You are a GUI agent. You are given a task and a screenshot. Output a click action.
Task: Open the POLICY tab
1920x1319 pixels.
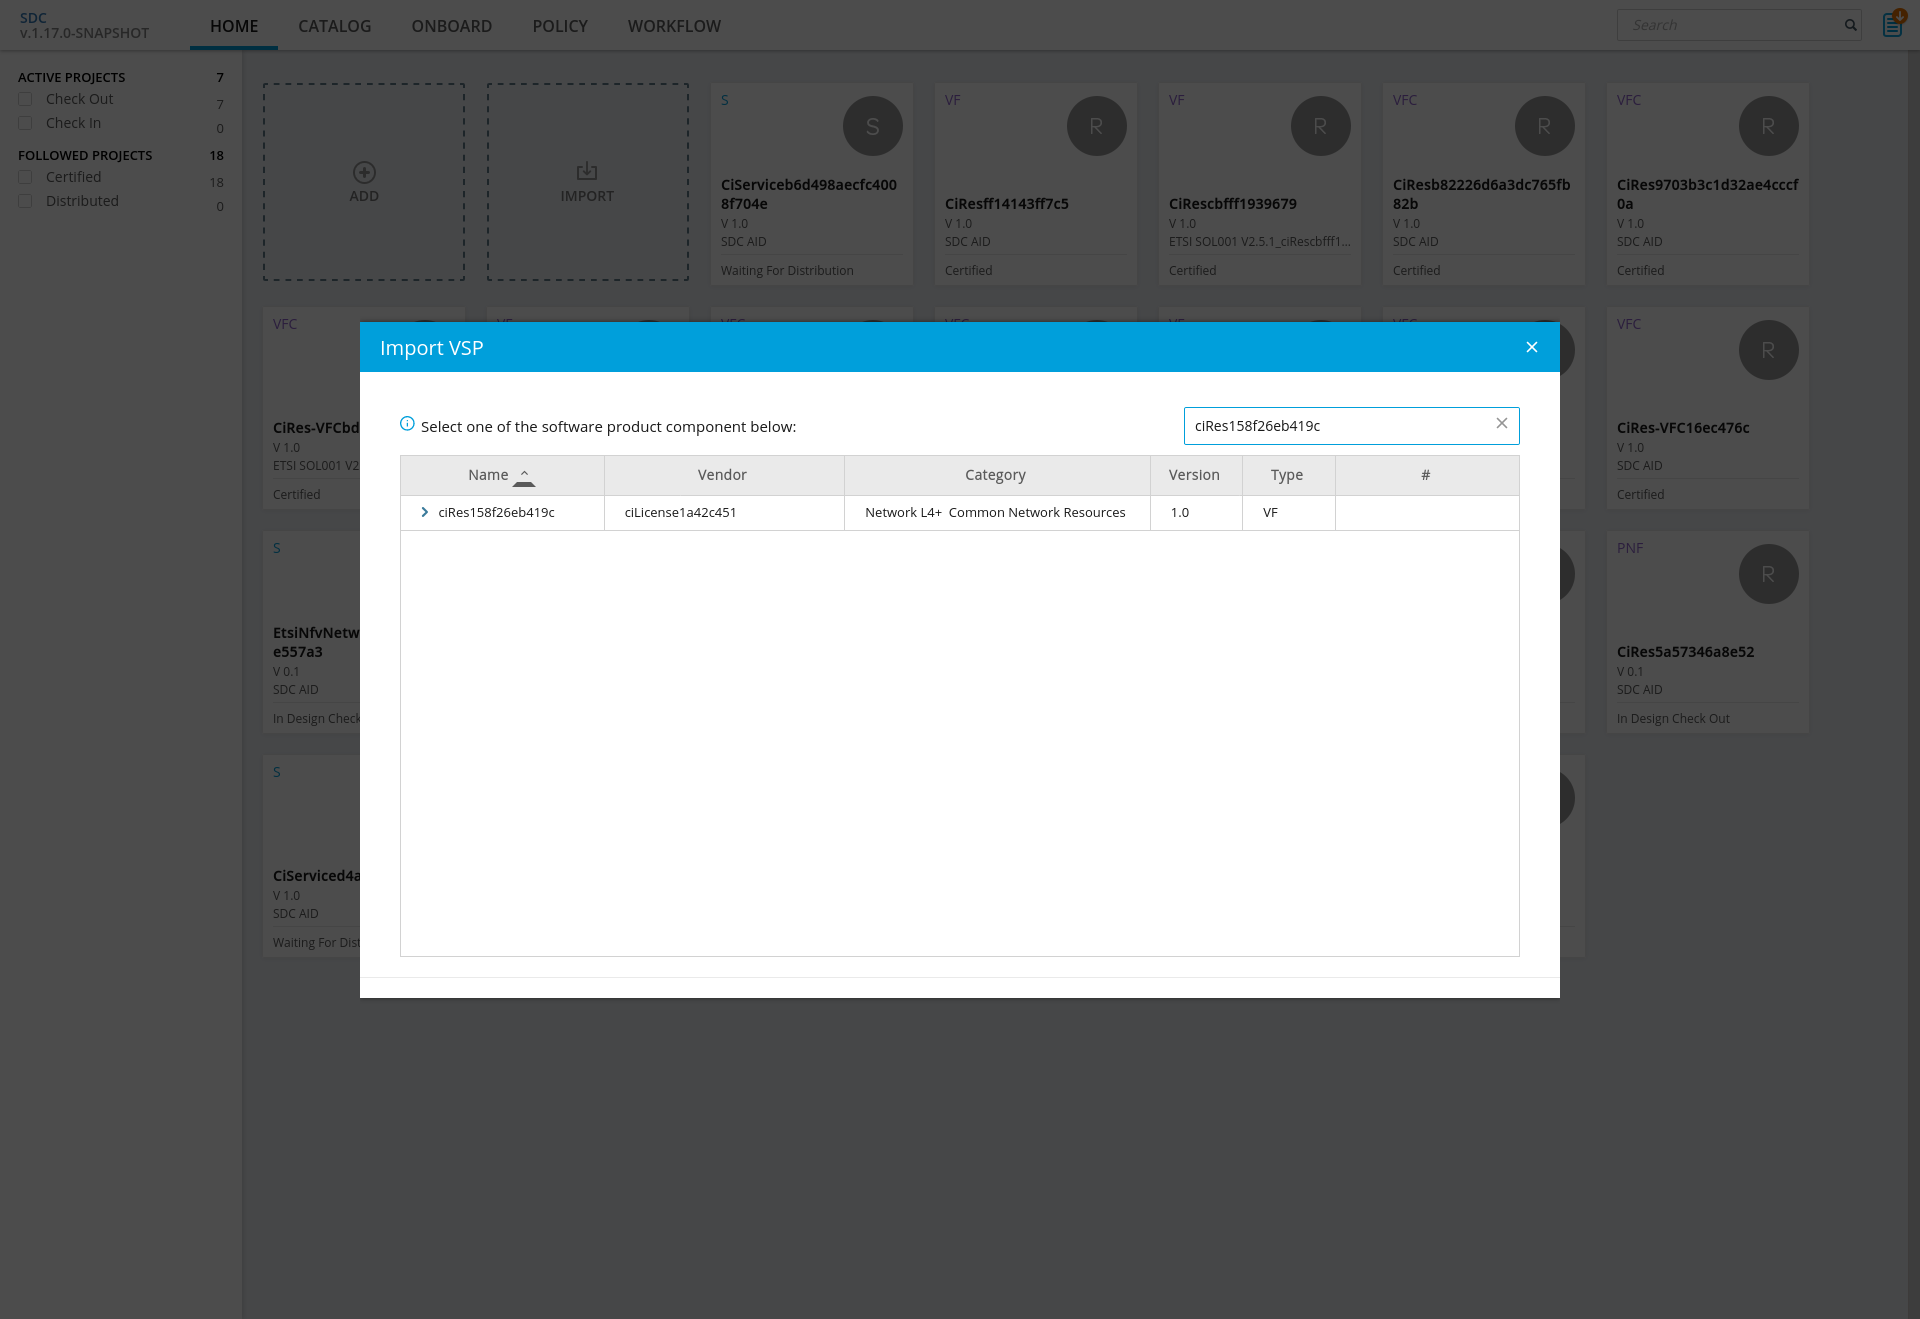coord(560,26)
